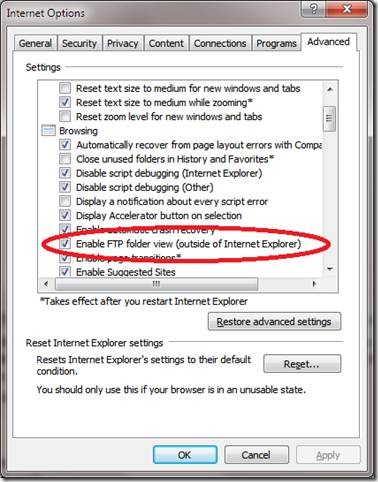Click the horizontal scroll left arrow
378x482 pixels.
click(x=46, y=284)
